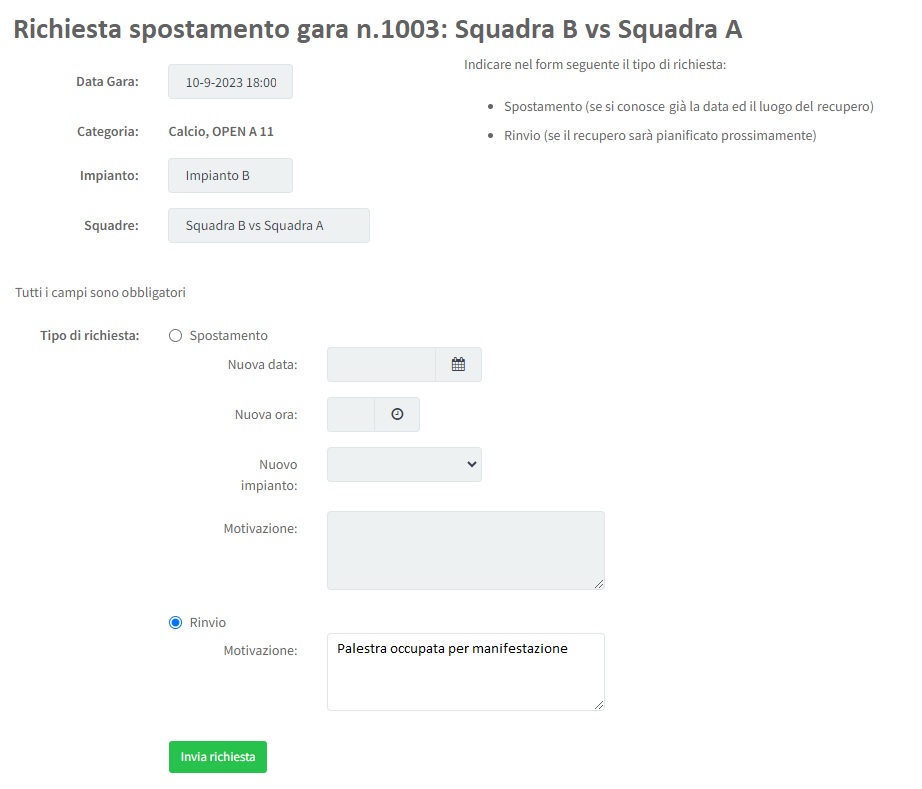Screen dimensions: 922x789
Task: Open the calendar picker for Nuova data
Action: [x=458, y=365]
